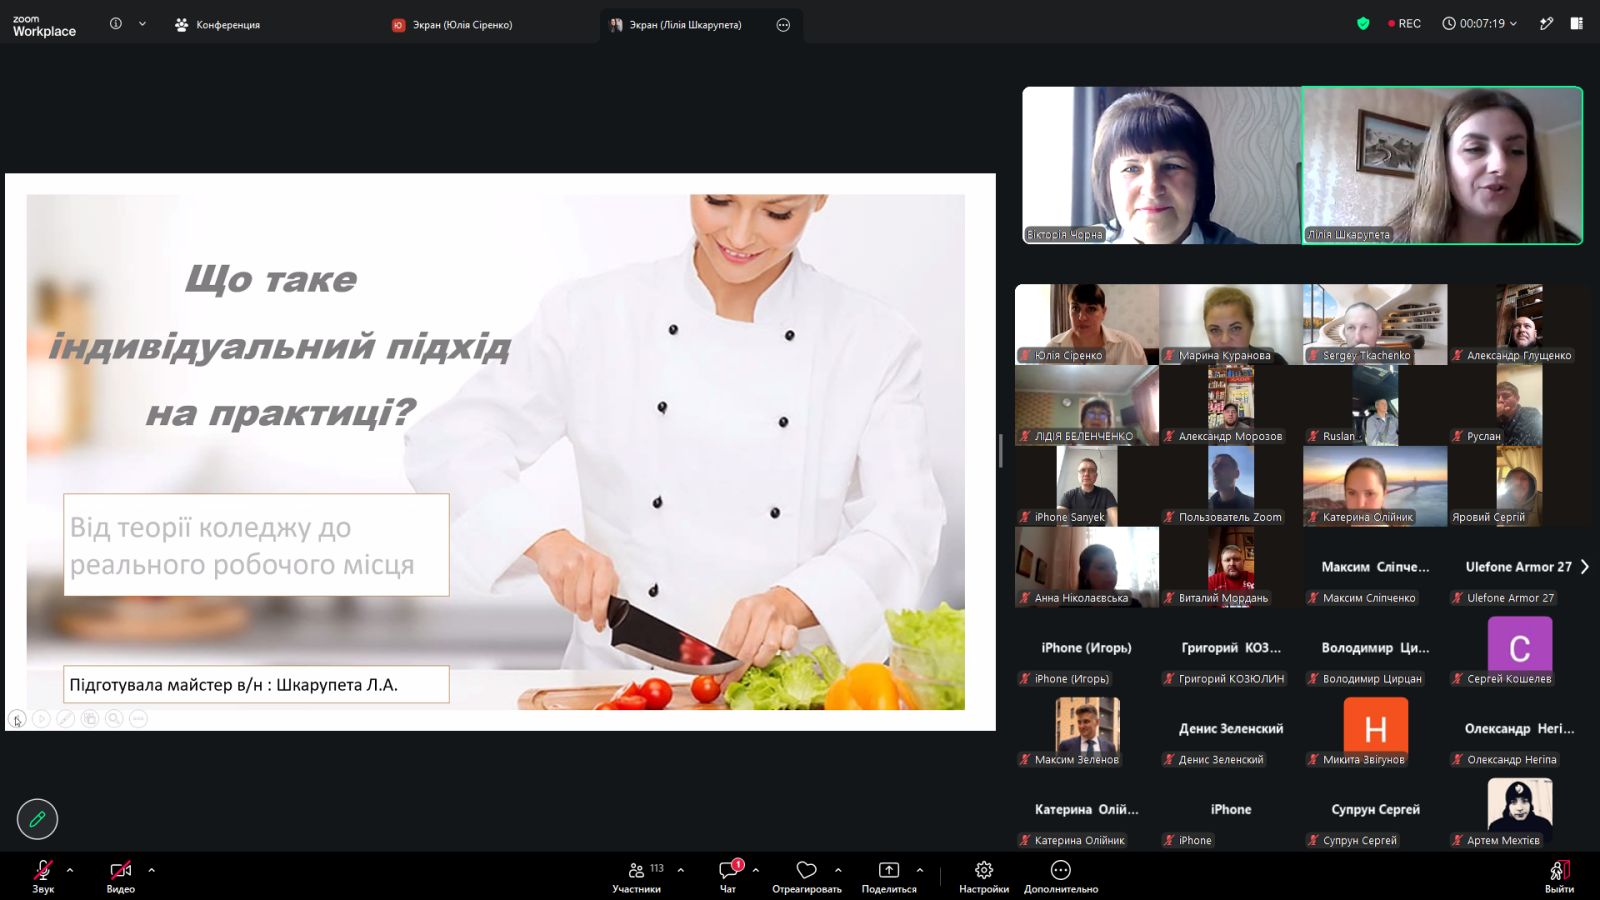Open the Участники participants panel
Image resolution: width=1600 pixels, height=900 pixels.
636,876
